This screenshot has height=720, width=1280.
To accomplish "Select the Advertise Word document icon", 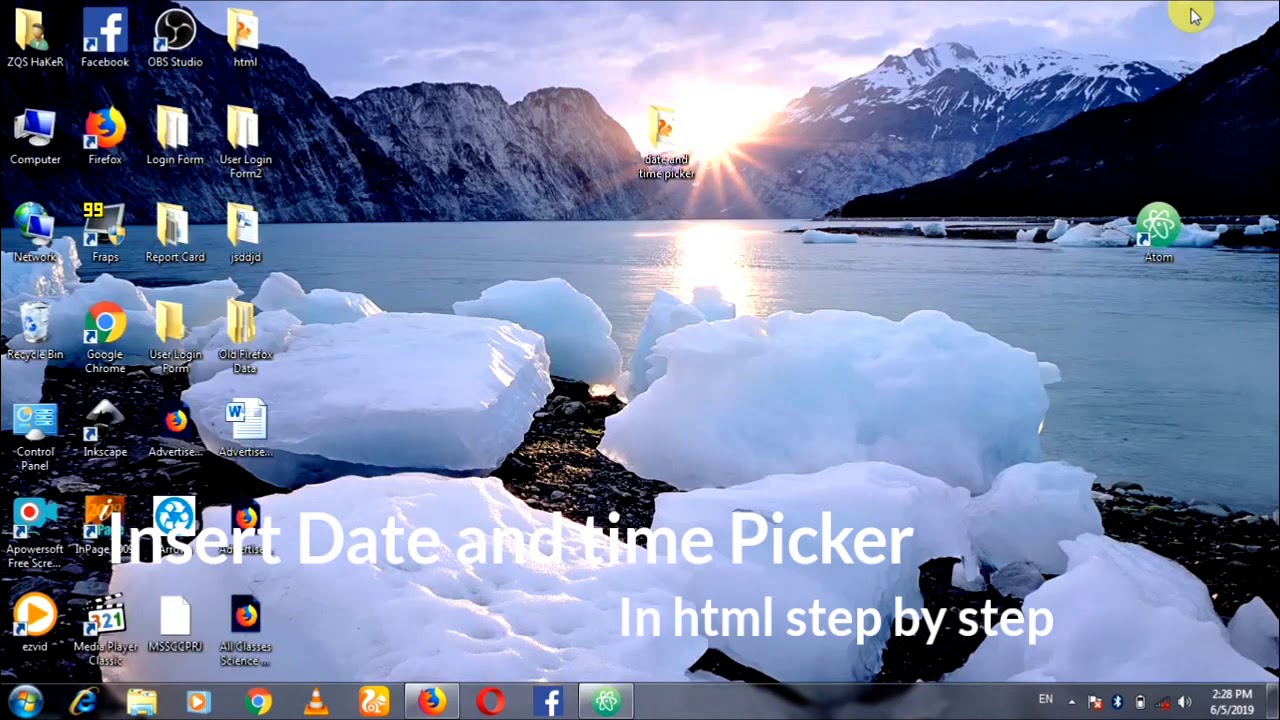I will pos(245,429).
